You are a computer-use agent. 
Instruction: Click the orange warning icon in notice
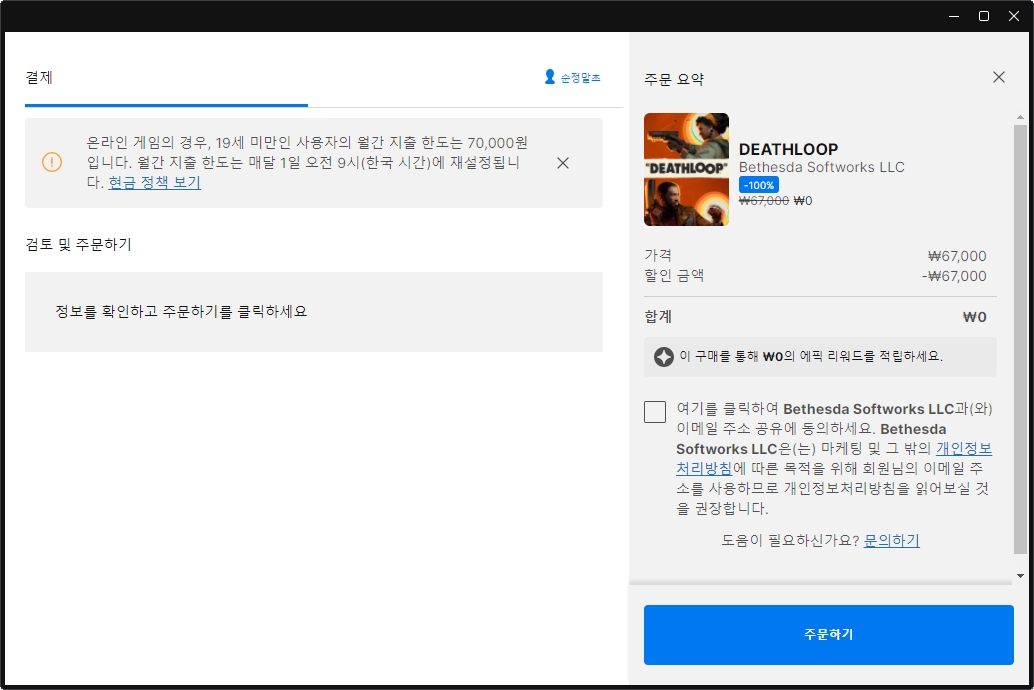(52, 162)
